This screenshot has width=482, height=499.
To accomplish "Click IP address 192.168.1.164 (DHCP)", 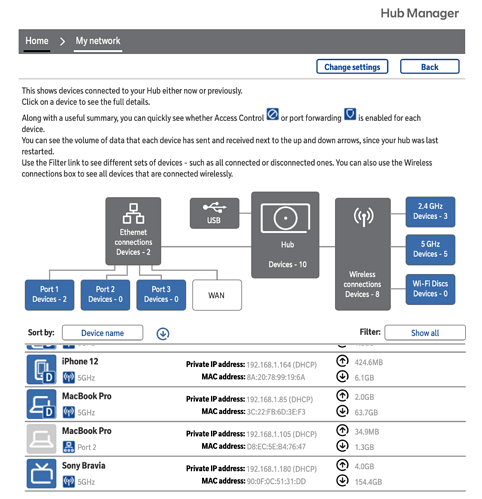I will pos(282,365).
